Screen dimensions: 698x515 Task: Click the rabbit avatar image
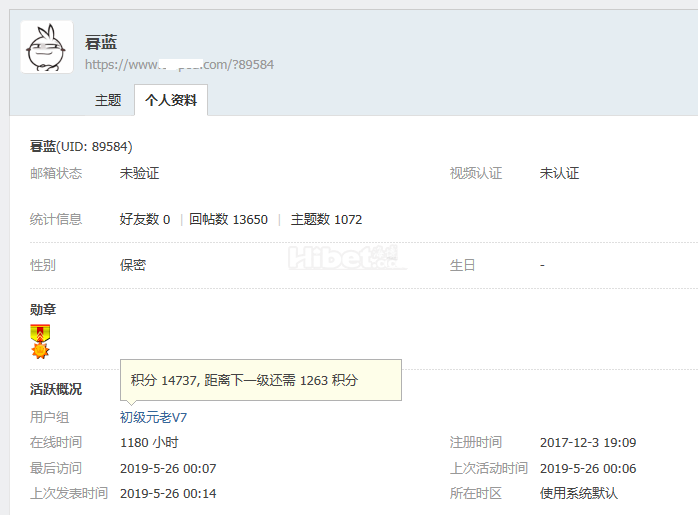[x=47, y=47]
